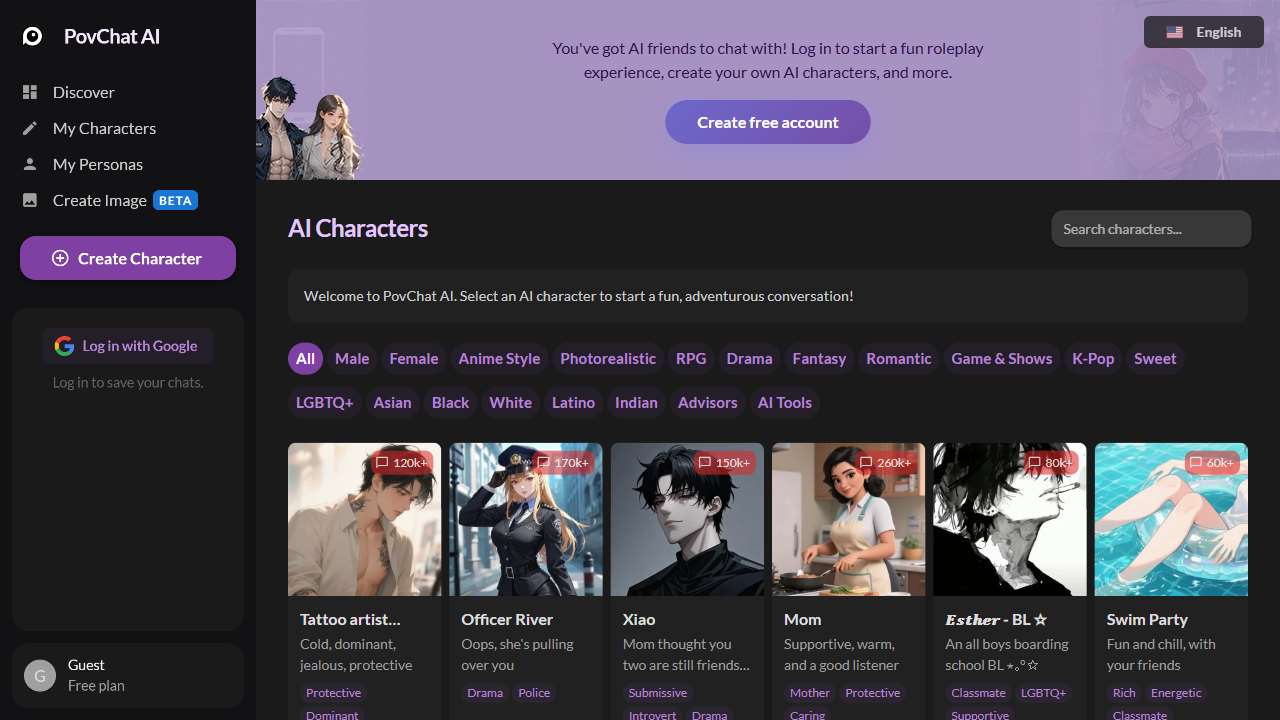Image resolution: width=1280 pixels, height=720 pixels.
Task: Click the search characters input field
Action: coord(1150,228)
